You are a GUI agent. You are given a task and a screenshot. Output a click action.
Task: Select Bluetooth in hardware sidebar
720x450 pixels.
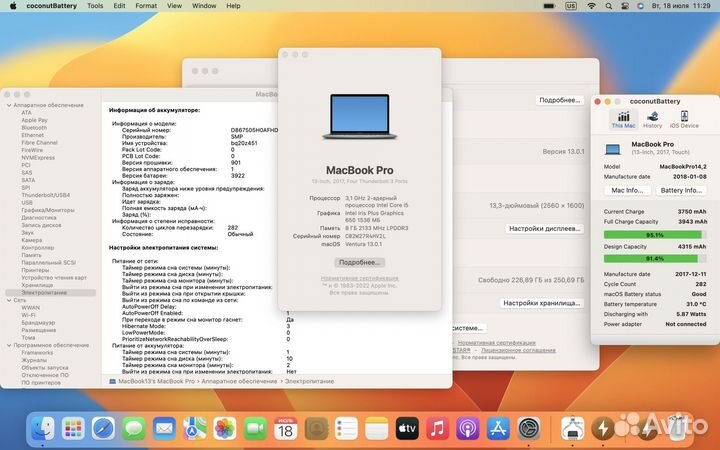click(x=34, y=128)
